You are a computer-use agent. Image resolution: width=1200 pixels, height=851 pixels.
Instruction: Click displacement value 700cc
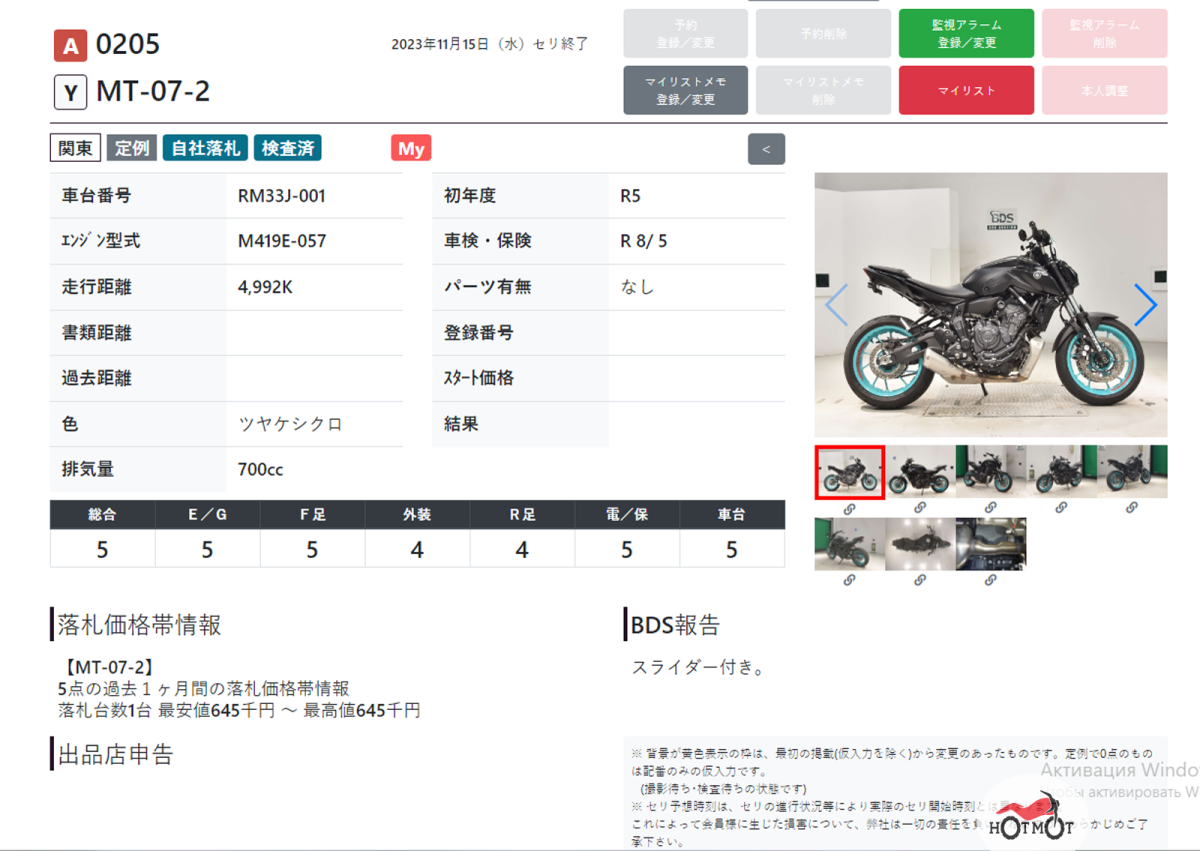pos(260,469)
